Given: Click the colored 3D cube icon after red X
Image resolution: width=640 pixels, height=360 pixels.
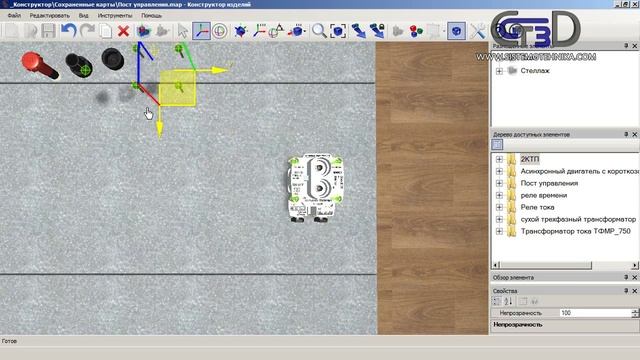Looking at the screenshot, I should point(143,31).
